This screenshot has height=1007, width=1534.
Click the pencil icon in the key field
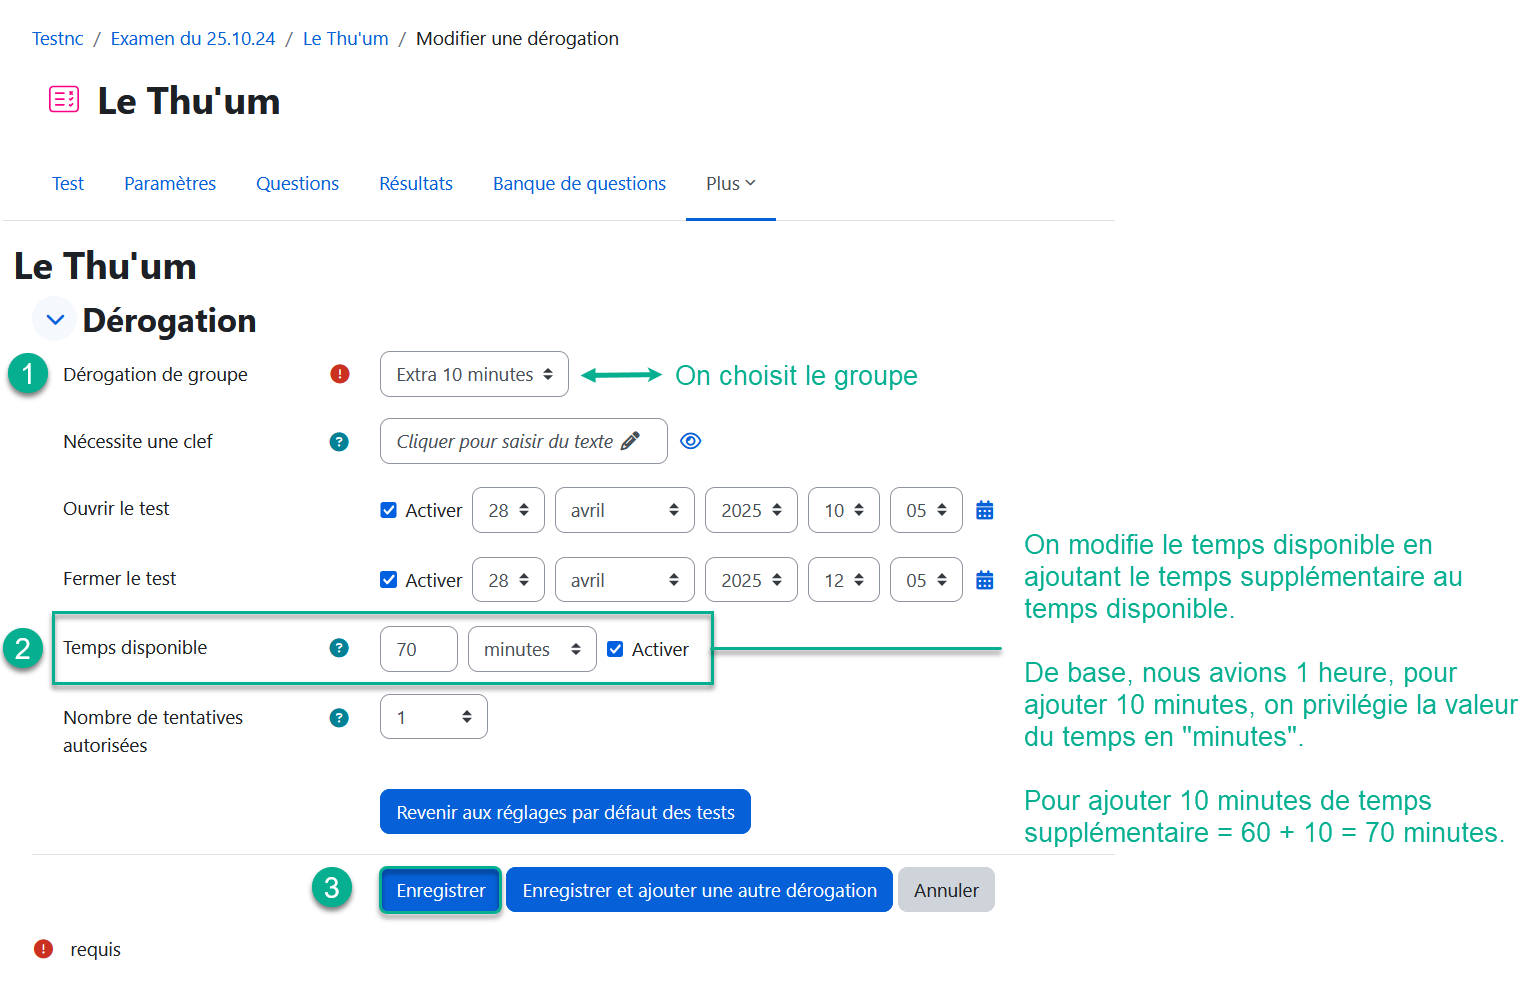coord(630,441)
